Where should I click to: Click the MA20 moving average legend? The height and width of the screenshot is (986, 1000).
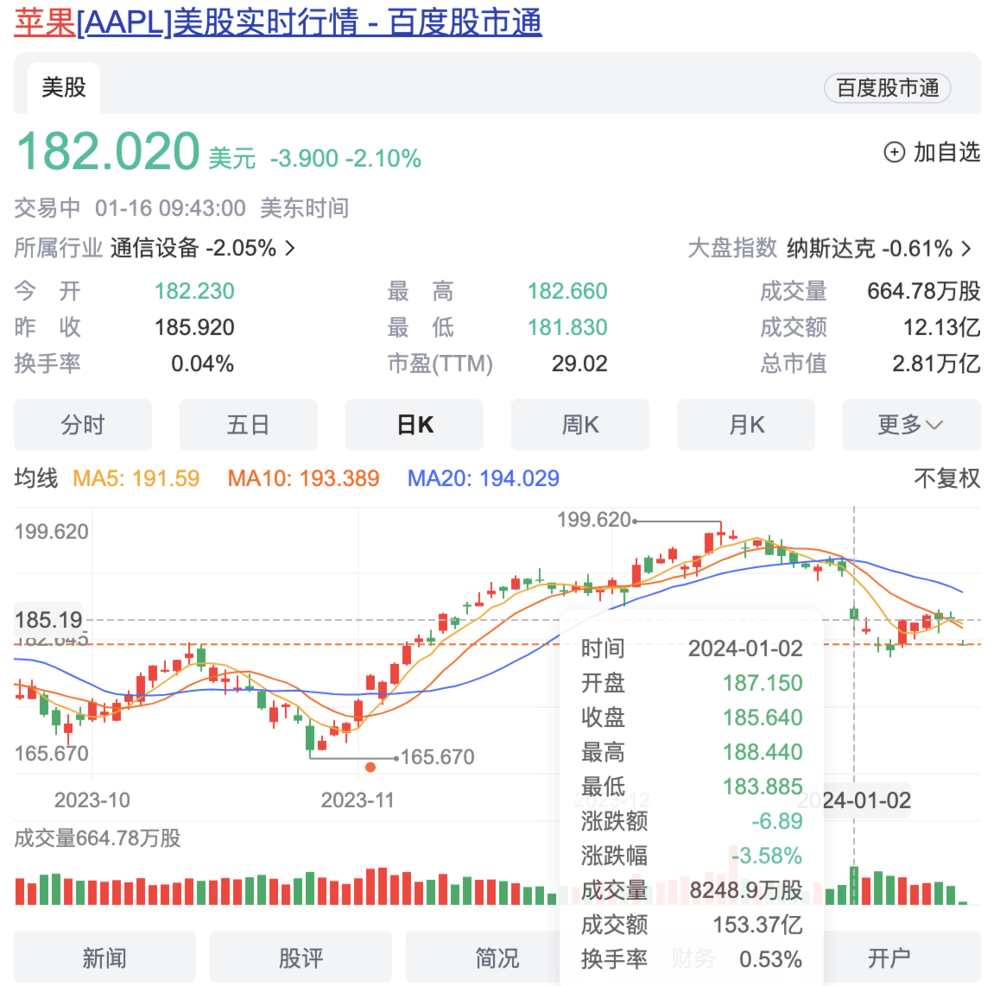coord(483,479)
